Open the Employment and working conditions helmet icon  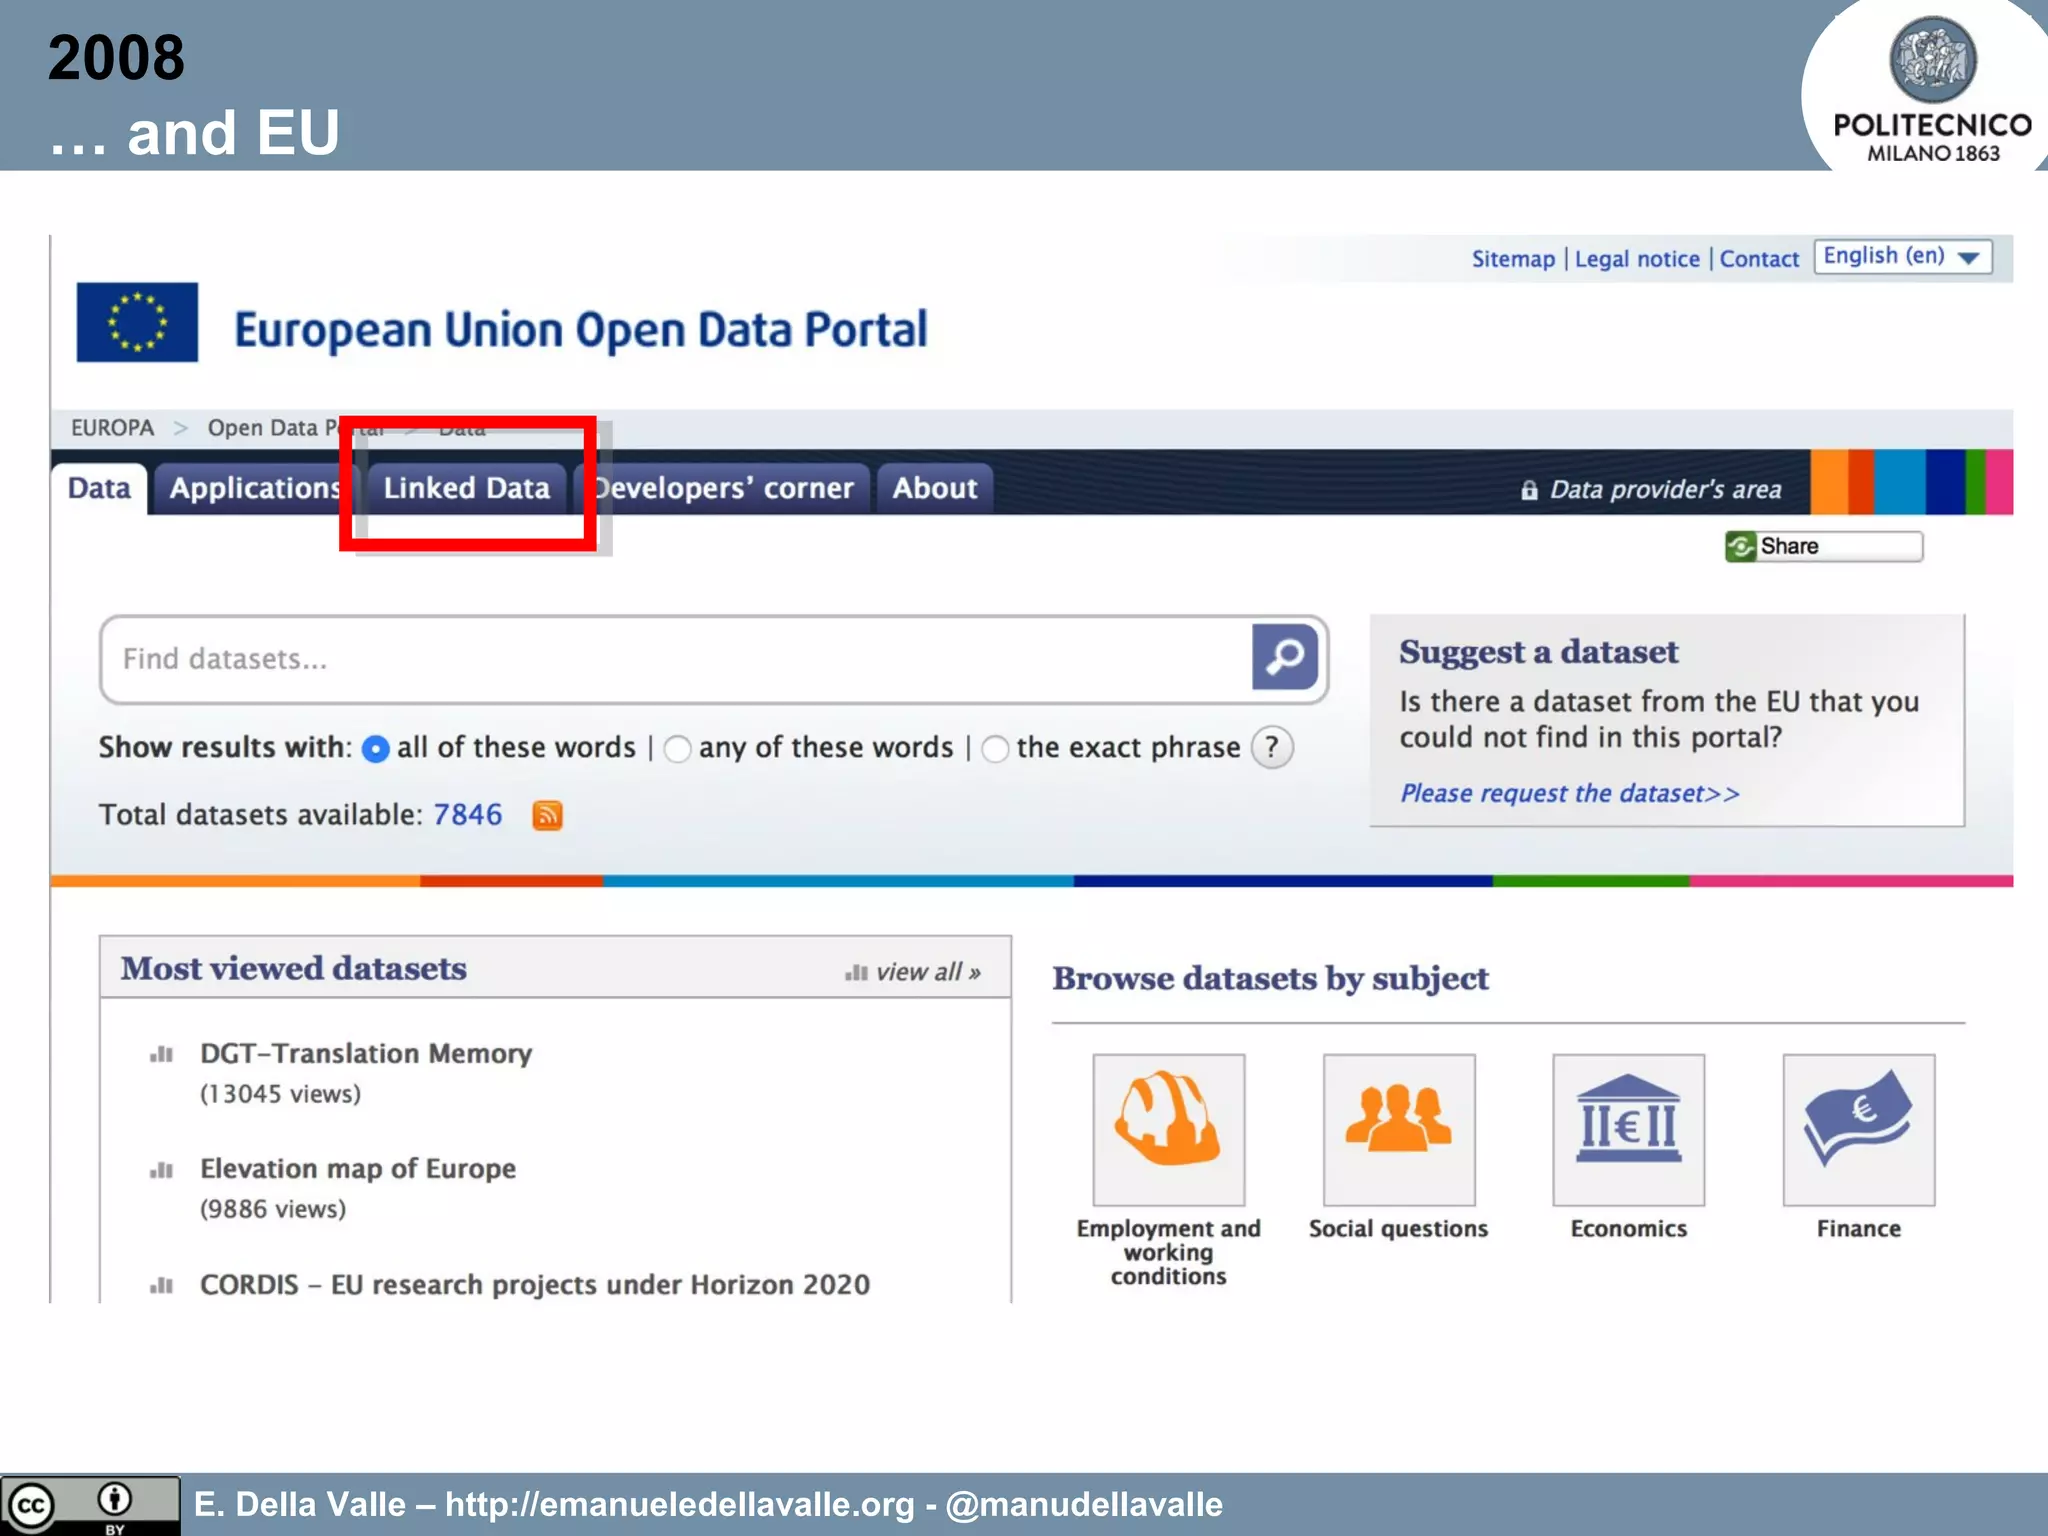pos(1168,1129)
